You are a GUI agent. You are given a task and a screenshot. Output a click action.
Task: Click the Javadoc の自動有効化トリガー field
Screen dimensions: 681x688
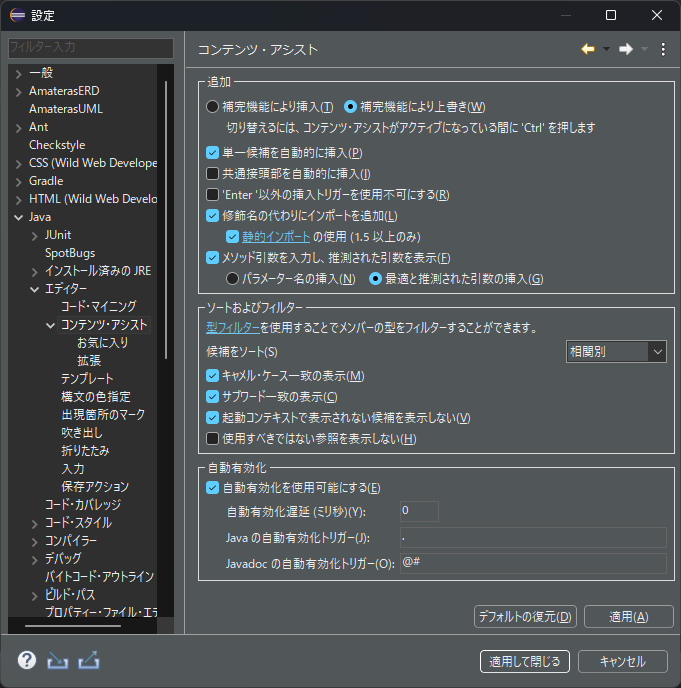click(533, 563)
